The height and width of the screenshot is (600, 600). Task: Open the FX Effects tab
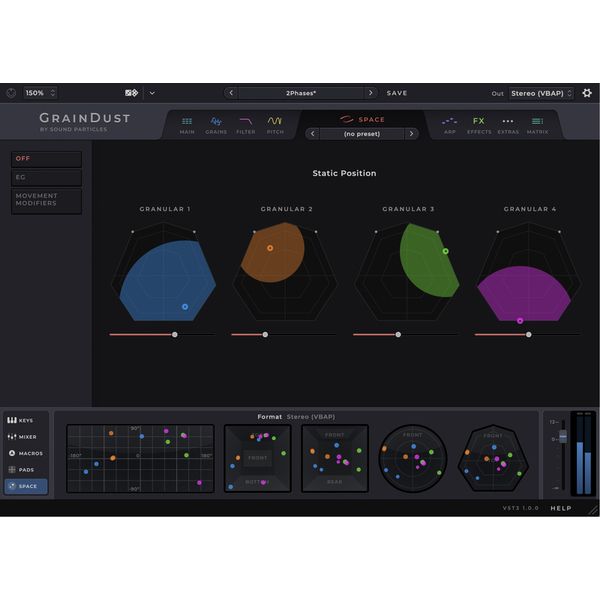[x=479, y=125]
